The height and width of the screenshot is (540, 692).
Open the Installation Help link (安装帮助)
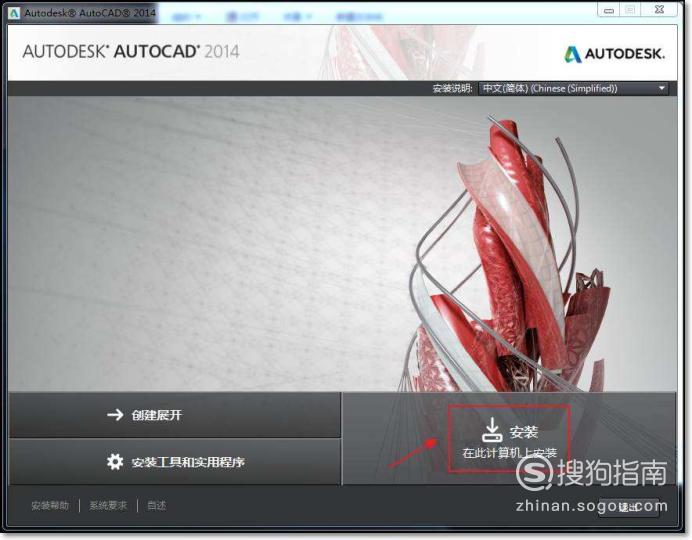50,506
